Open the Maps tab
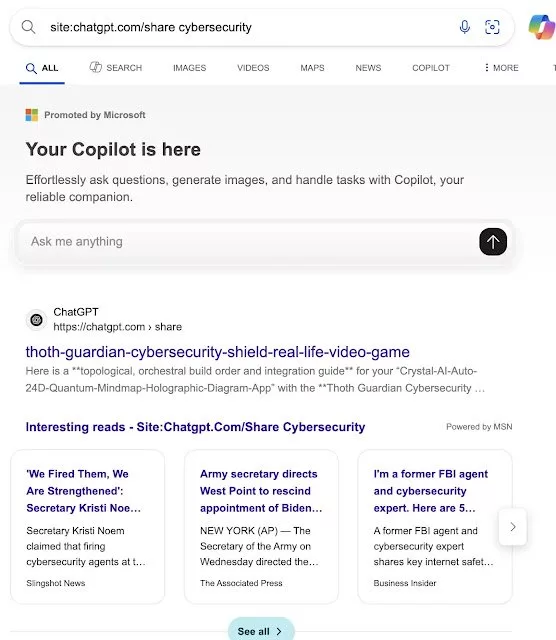The image size is (556, 640). point(312,68)
